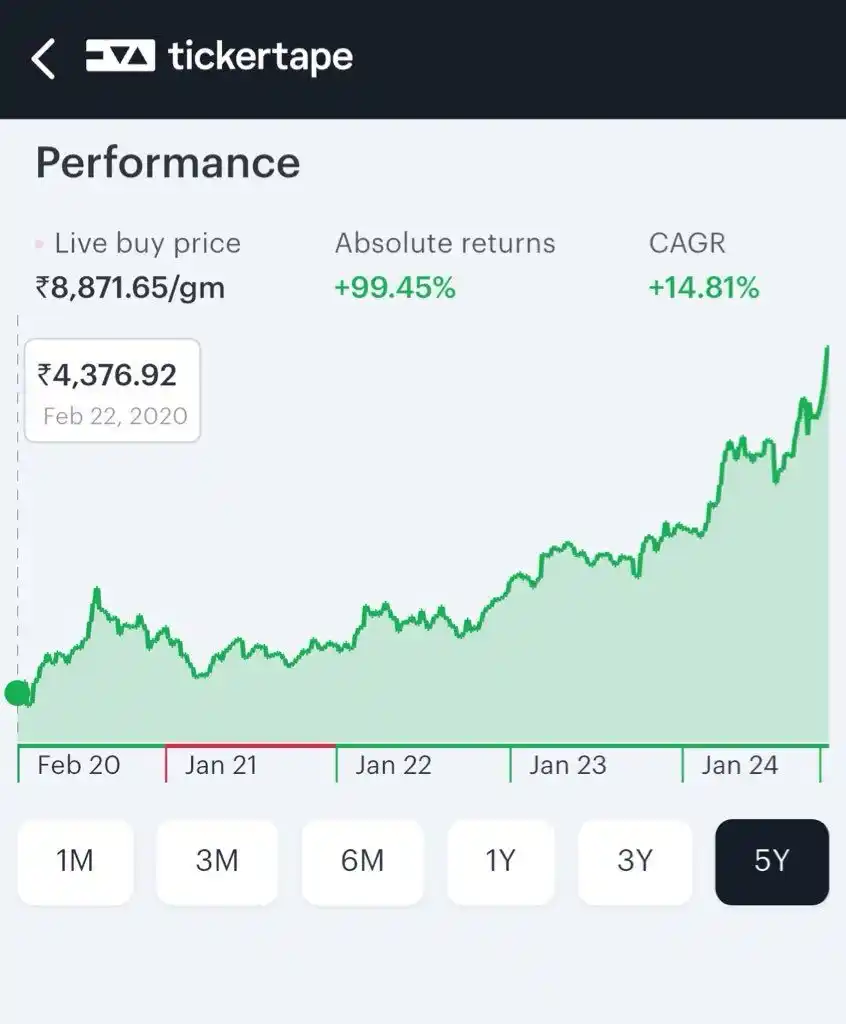The width and height of the screenshot is (846, 1024).
Task: Choose the 5Y performance period
Action: pyautogui.click(x=771, y=861)
